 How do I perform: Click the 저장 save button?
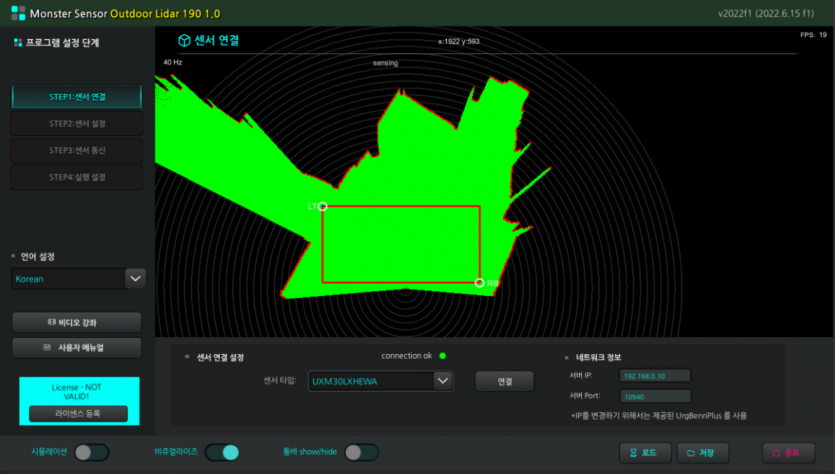(702, 453)
